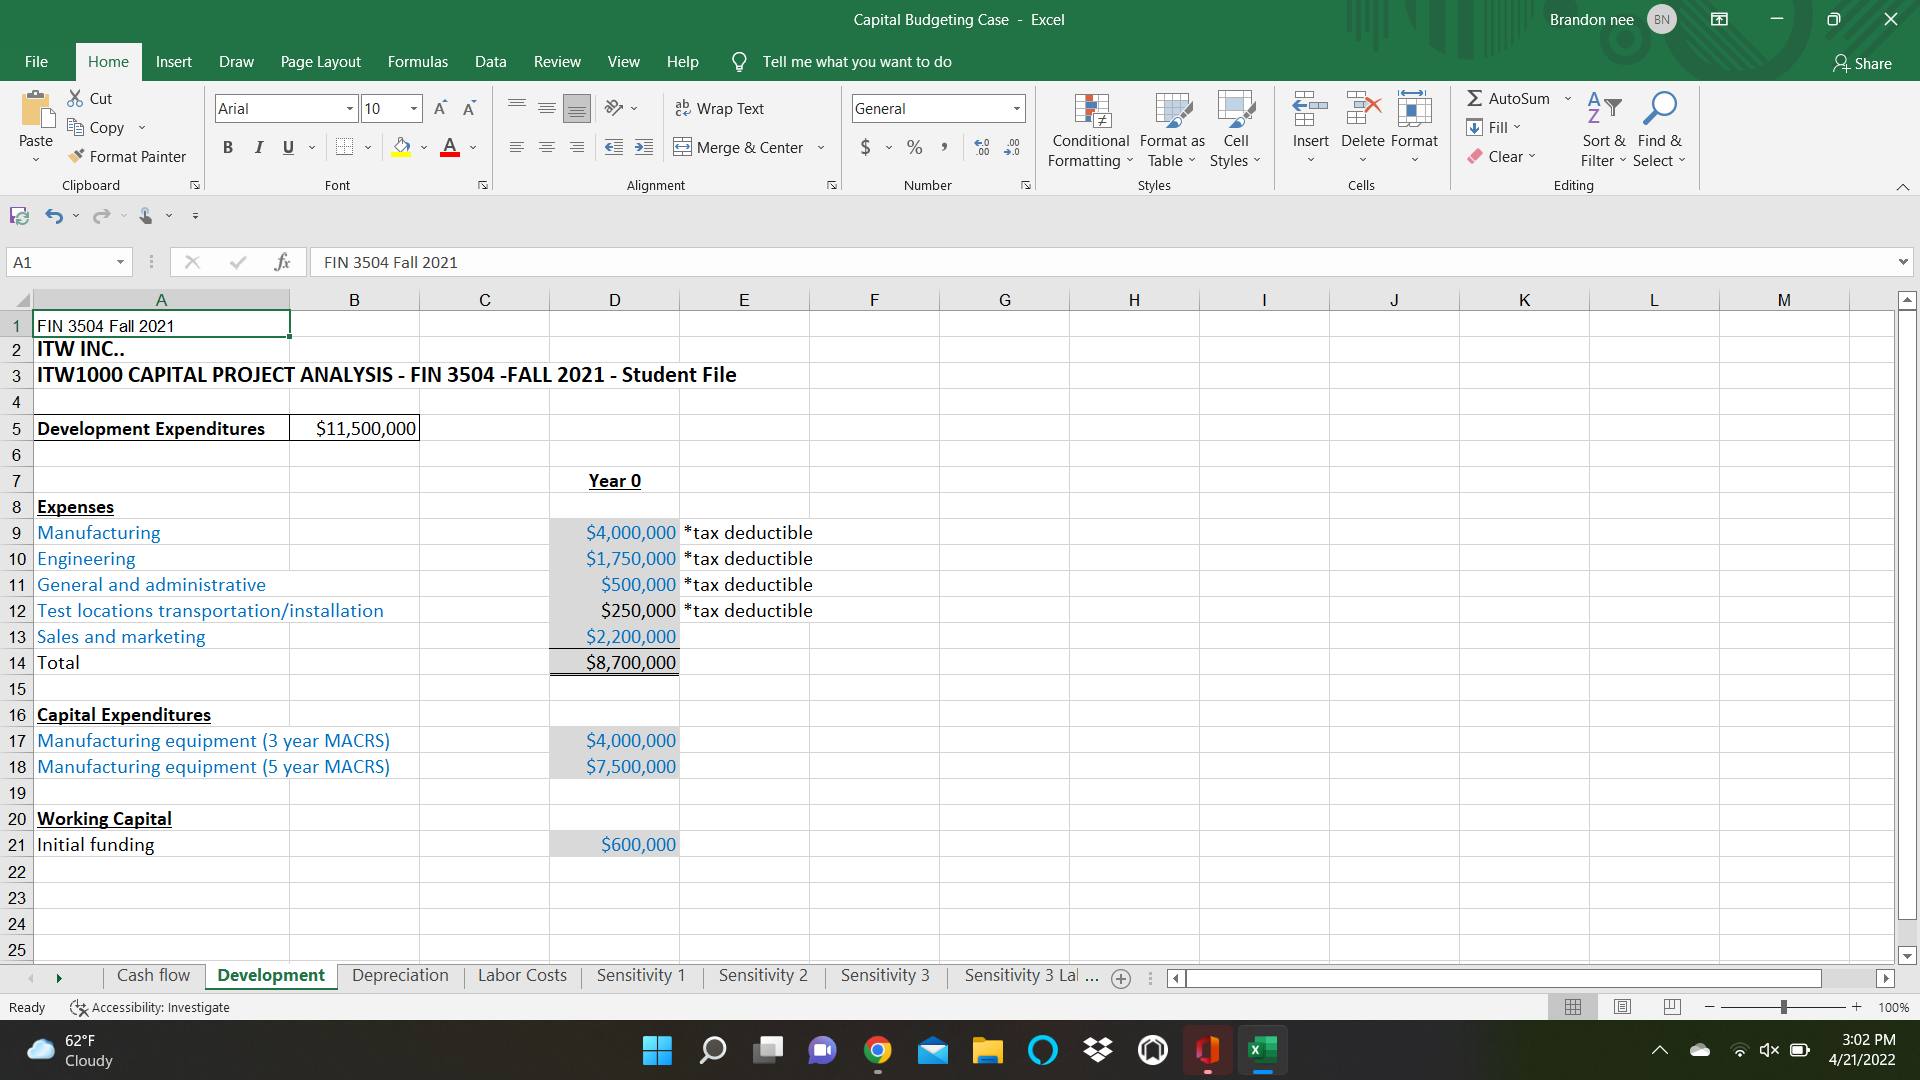Open Conditional Formatting in the Styles group
1920x1080 pixels.
click(1089, 130)
